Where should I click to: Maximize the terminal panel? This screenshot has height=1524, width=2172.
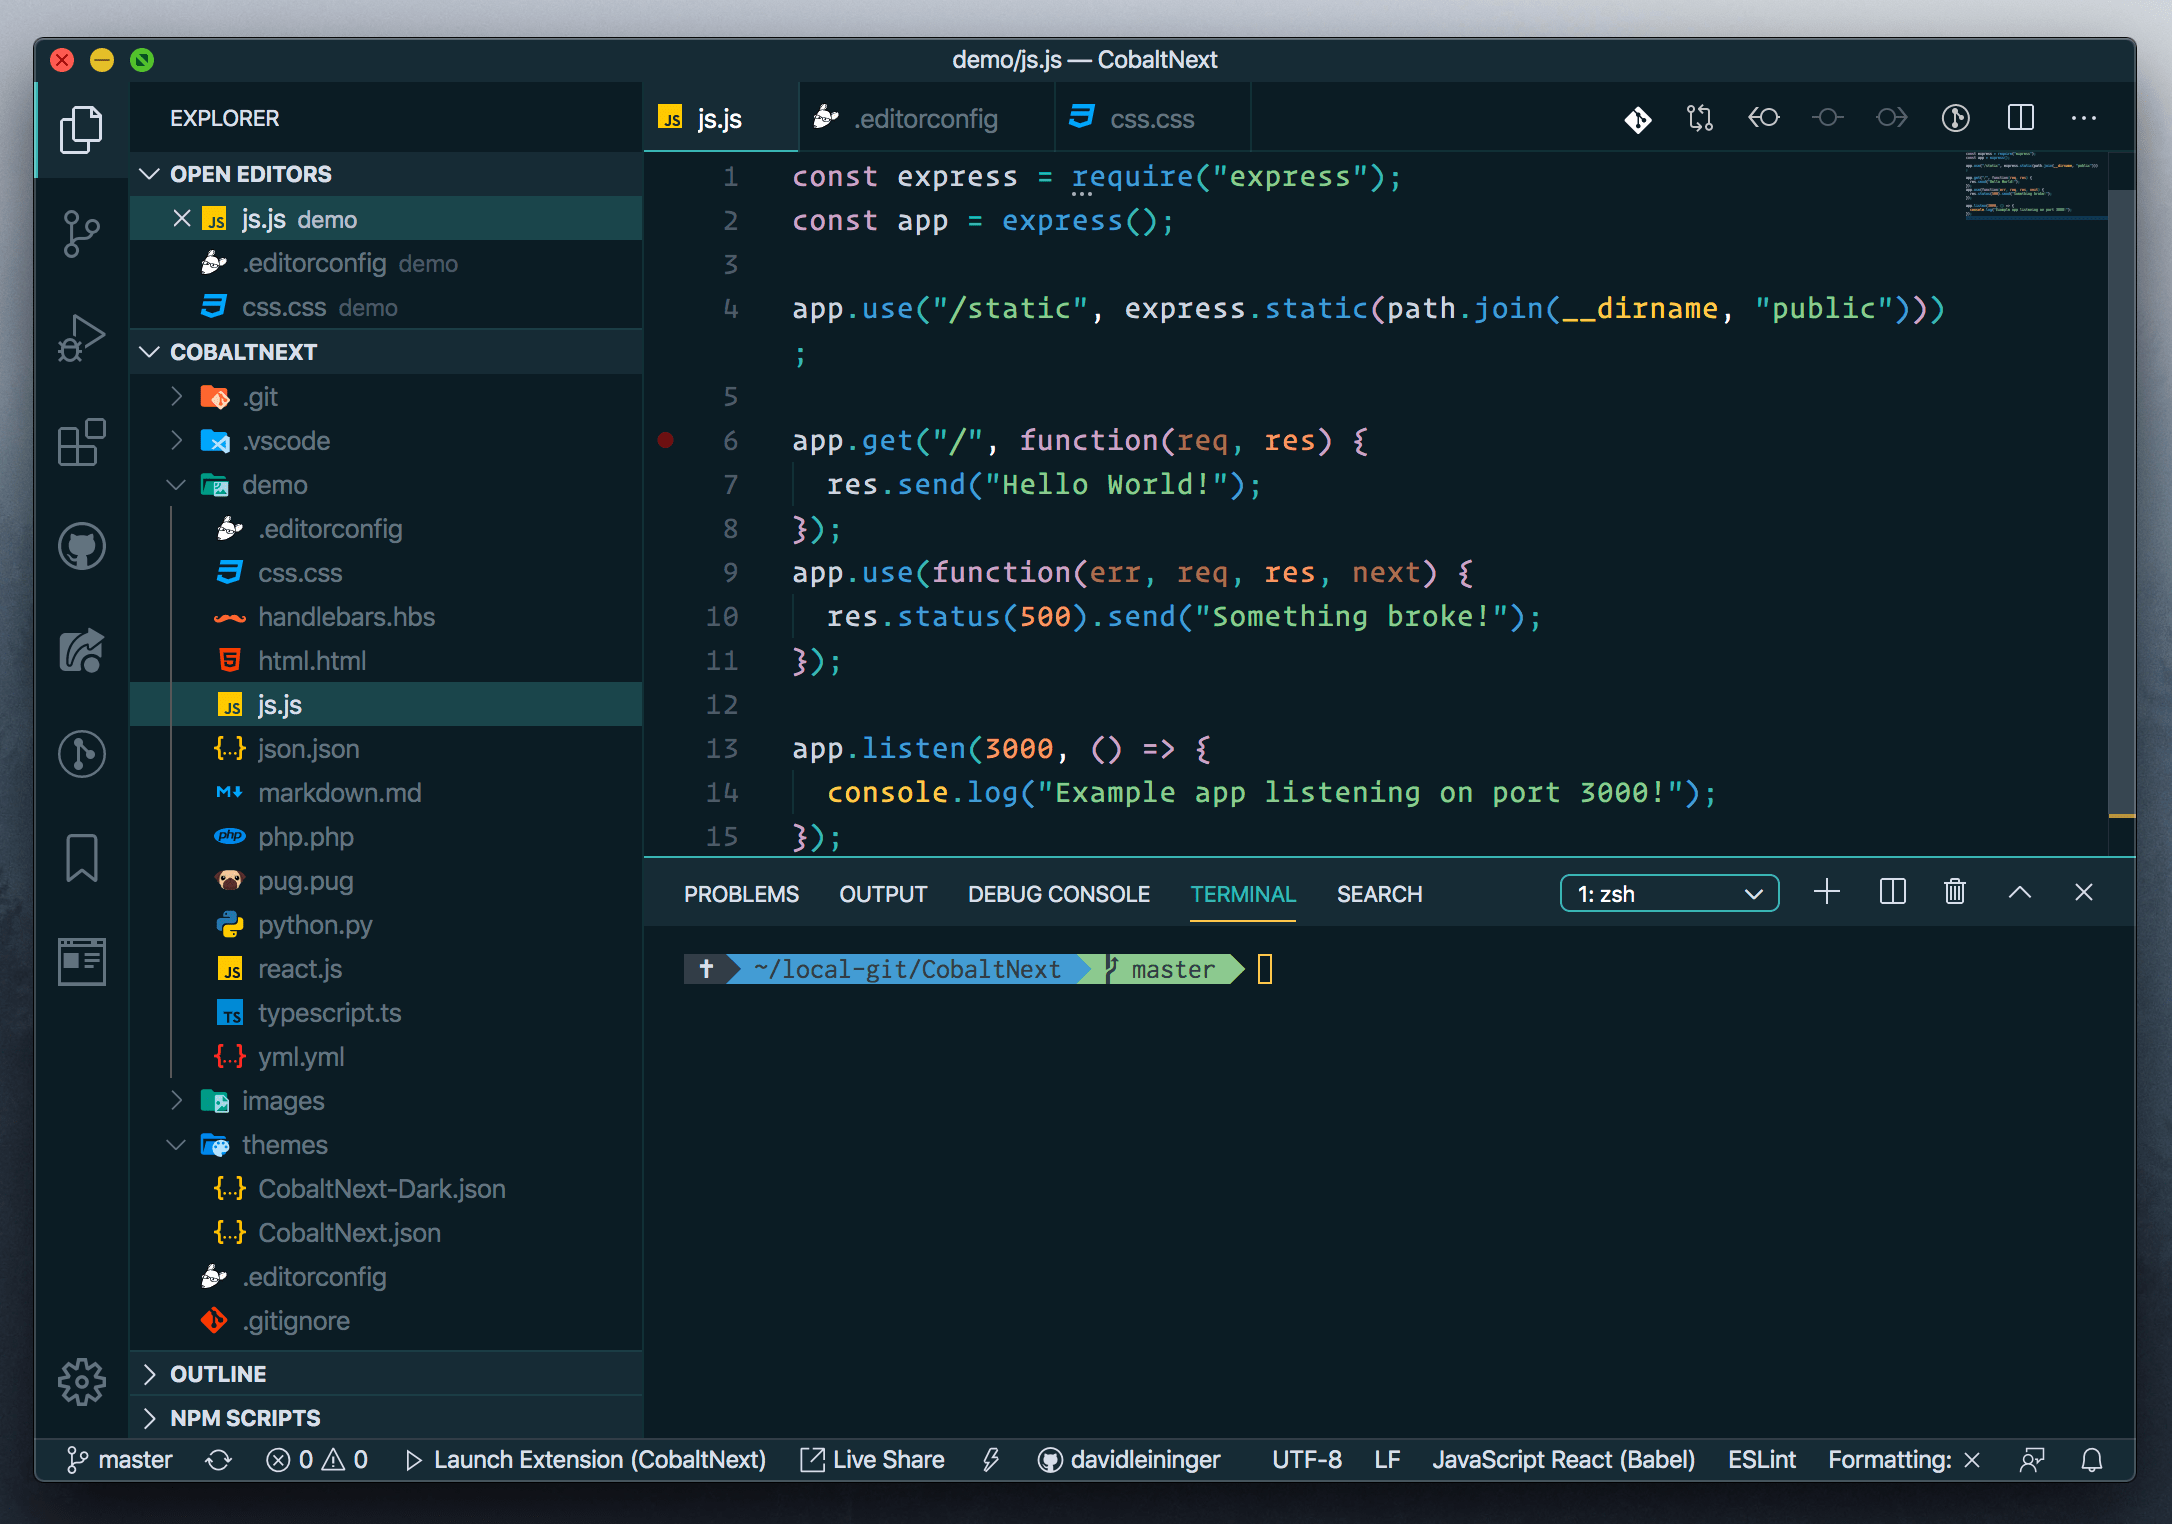2021,892
